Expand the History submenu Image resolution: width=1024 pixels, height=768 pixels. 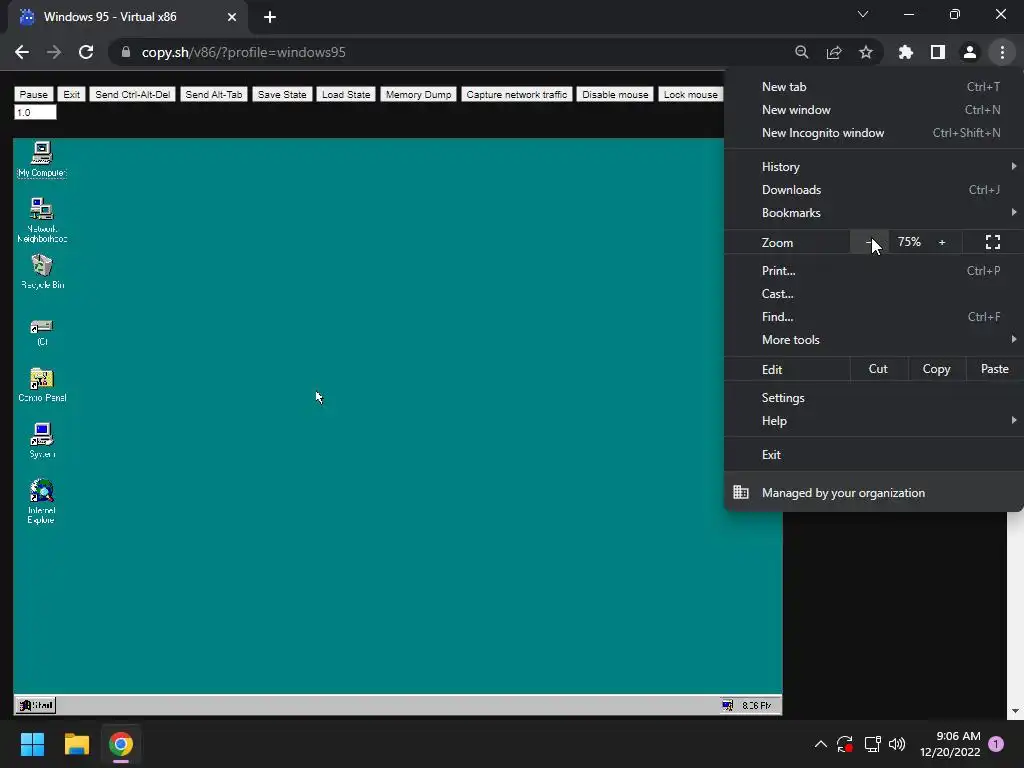point(874,167)
